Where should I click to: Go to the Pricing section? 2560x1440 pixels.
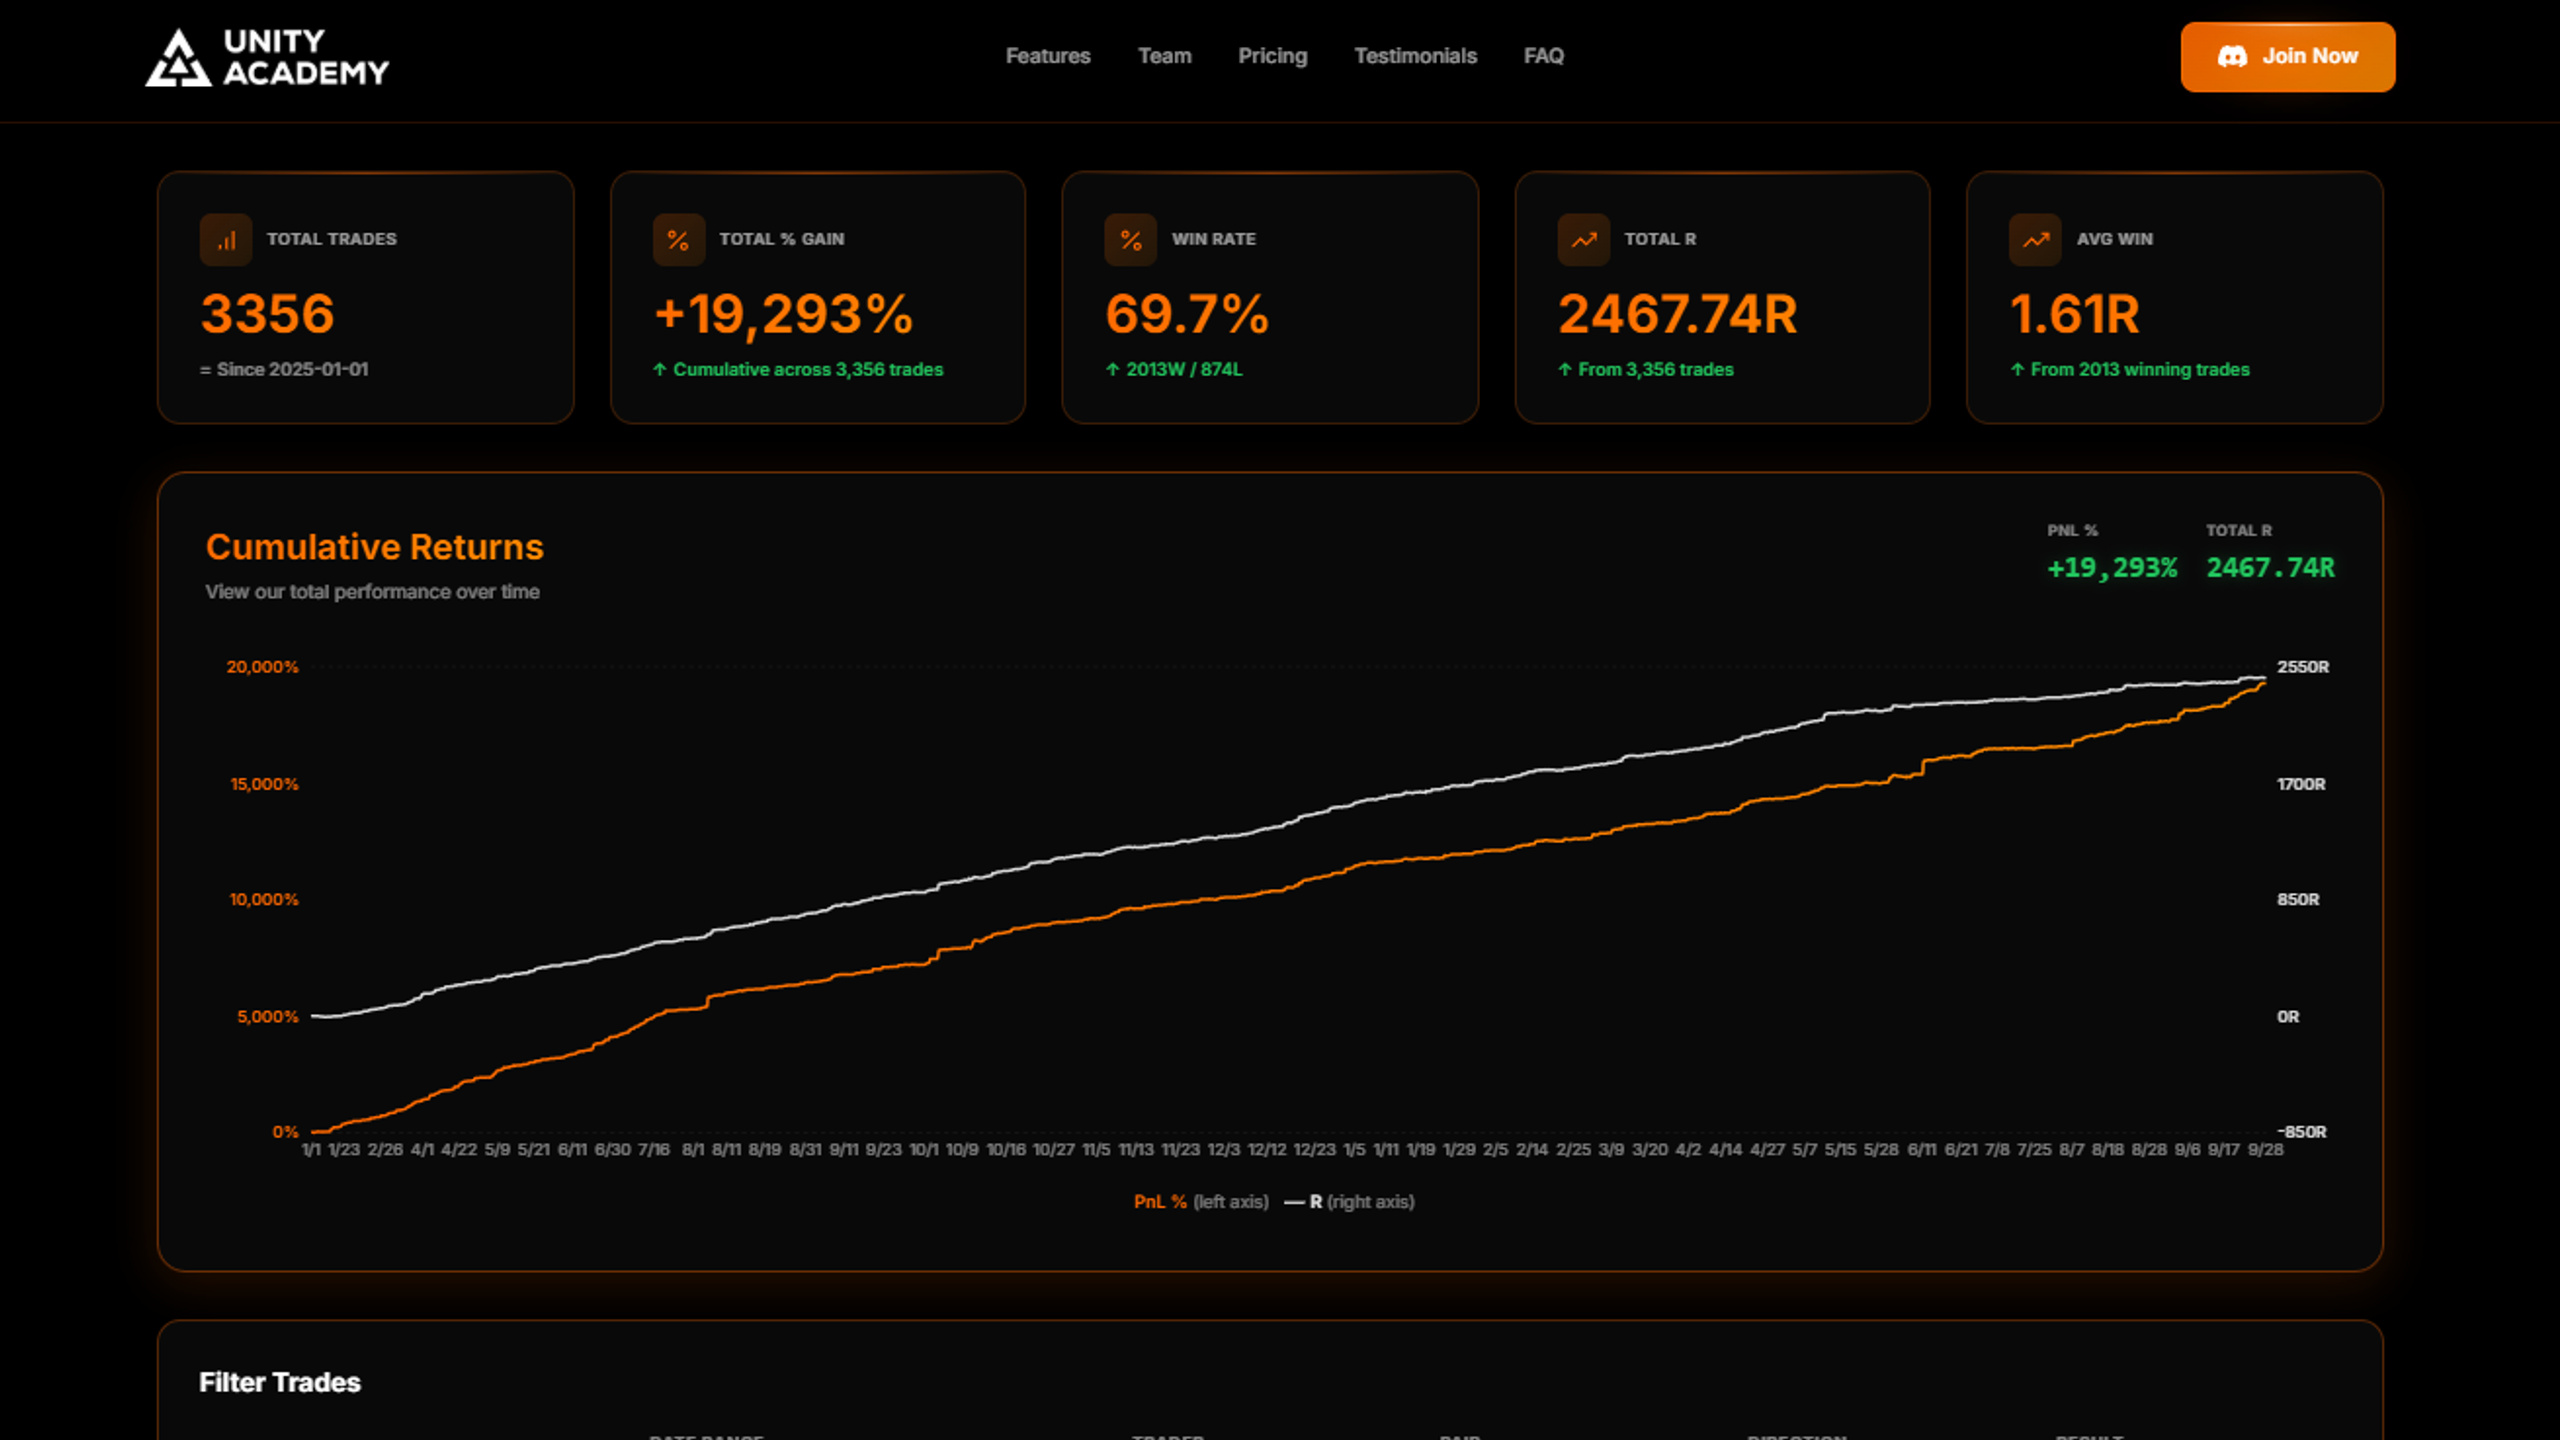click(1273, 56)
